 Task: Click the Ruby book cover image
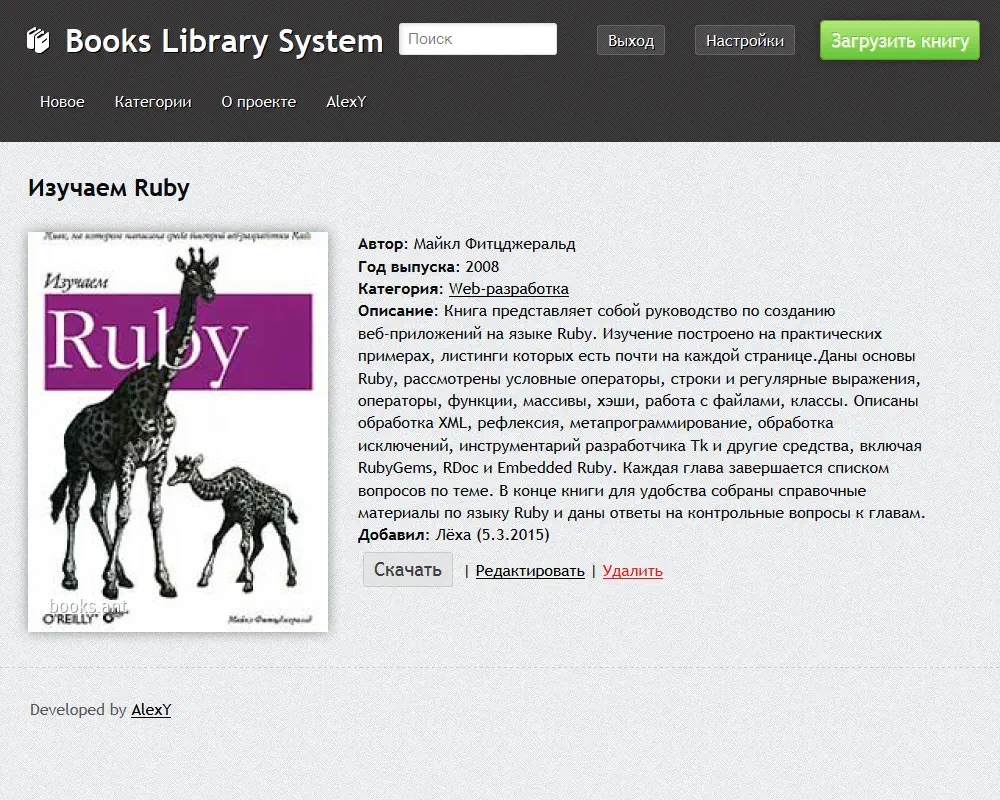point(178,432)
